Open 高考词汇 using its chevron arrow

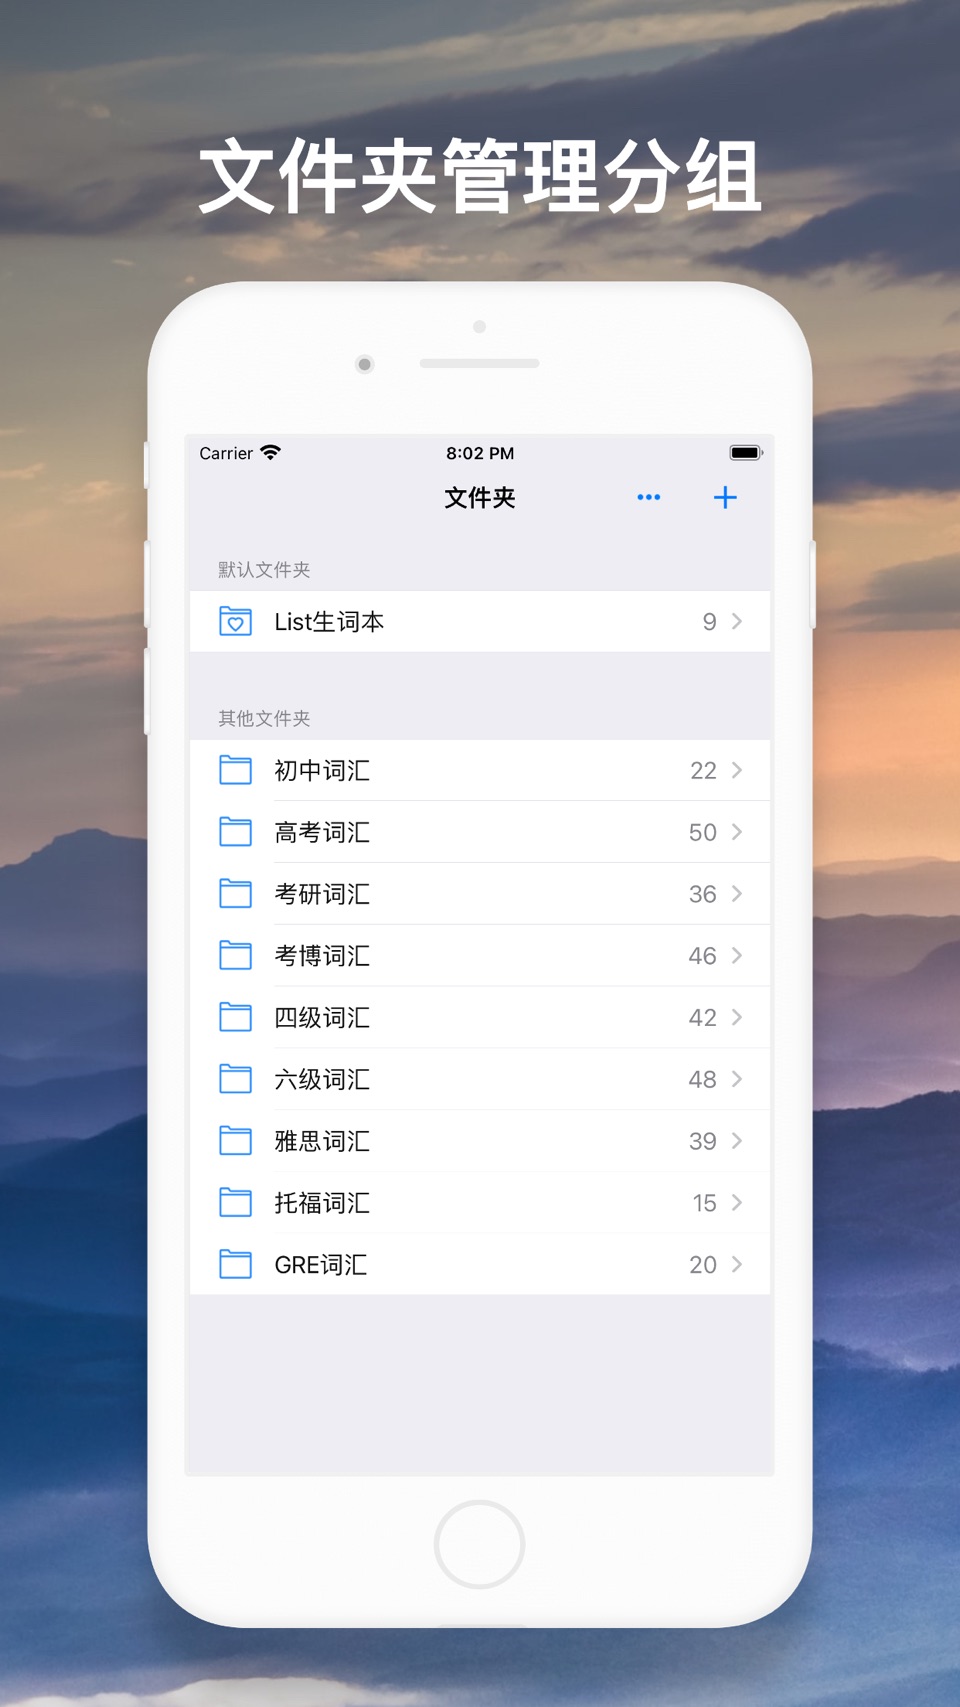(x=737, y=832)
